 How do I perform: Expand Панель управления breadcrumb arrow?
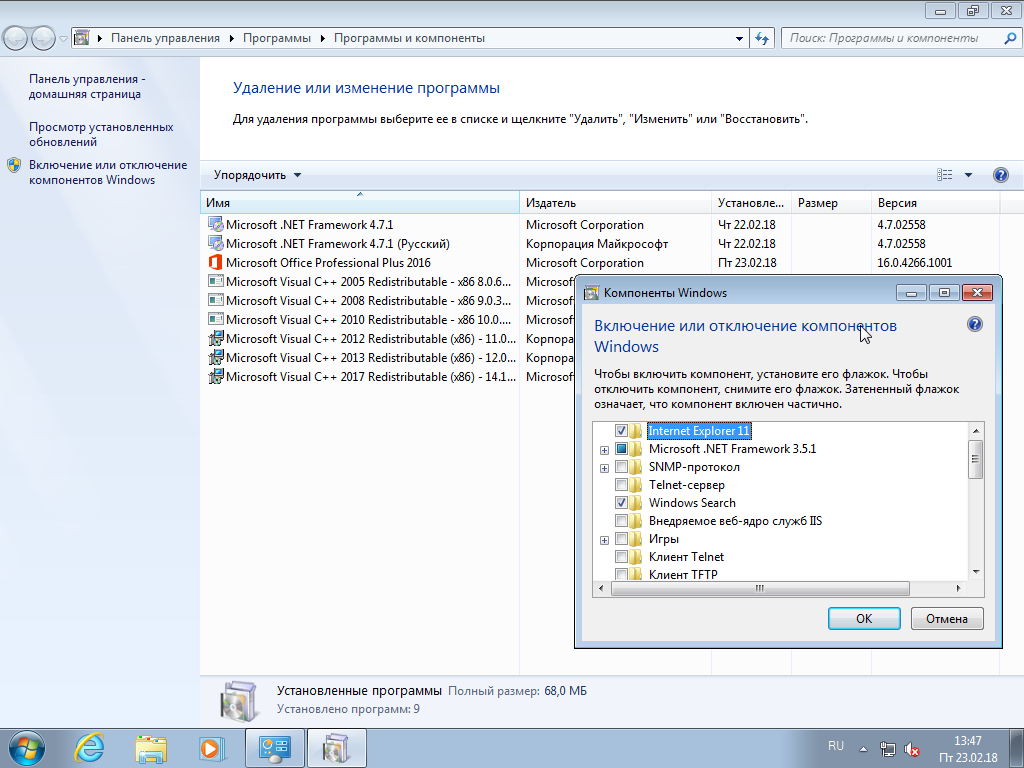[231, 39]
